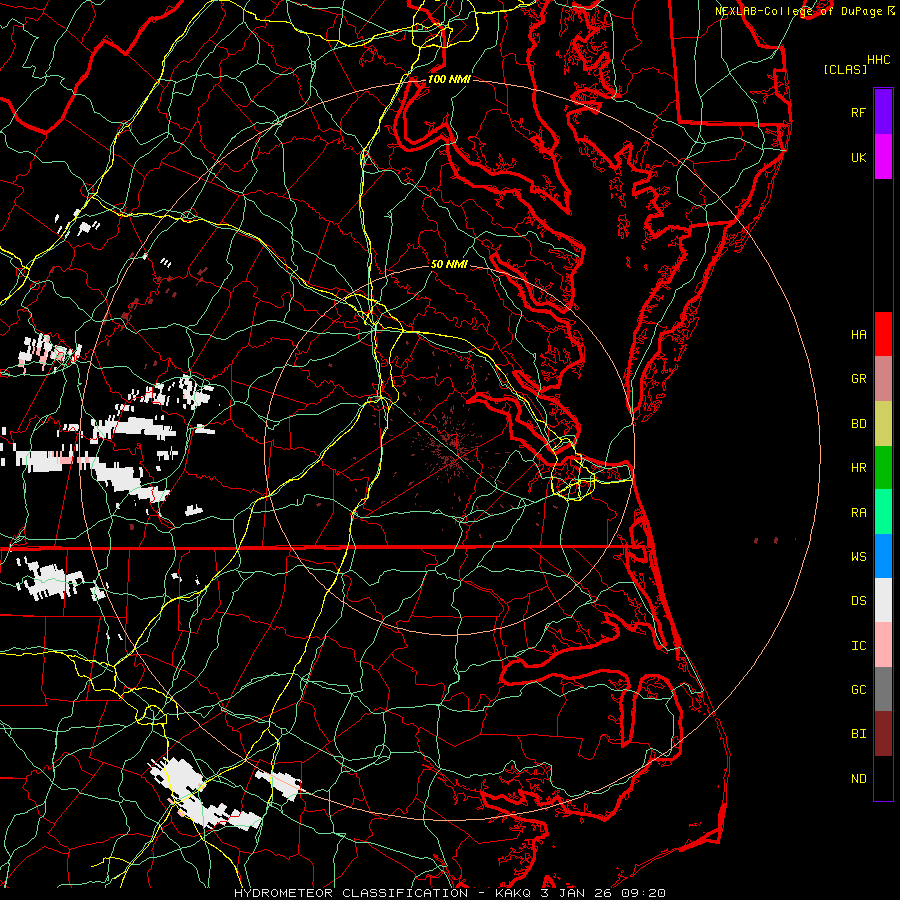Select the GR legend color block
The height and width of the screenshot is (900, 900).
coord(883,379)
